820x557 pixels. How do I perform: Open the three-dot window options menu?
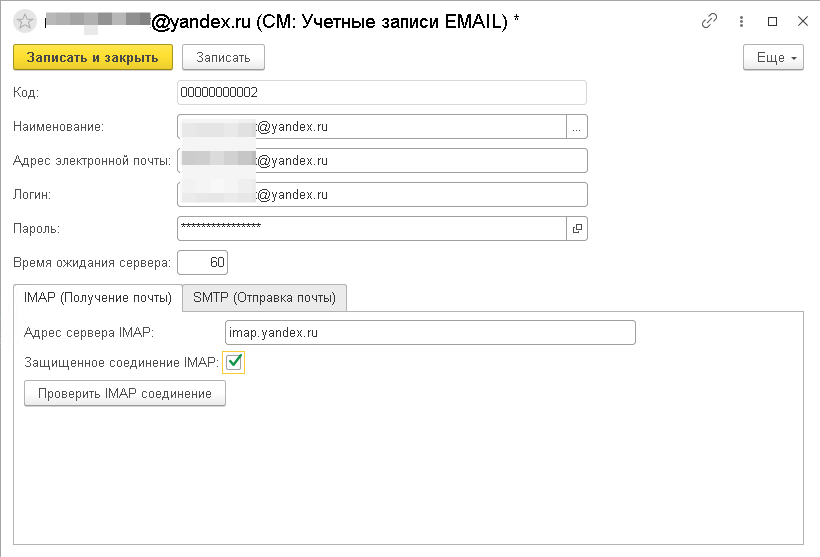741,21
